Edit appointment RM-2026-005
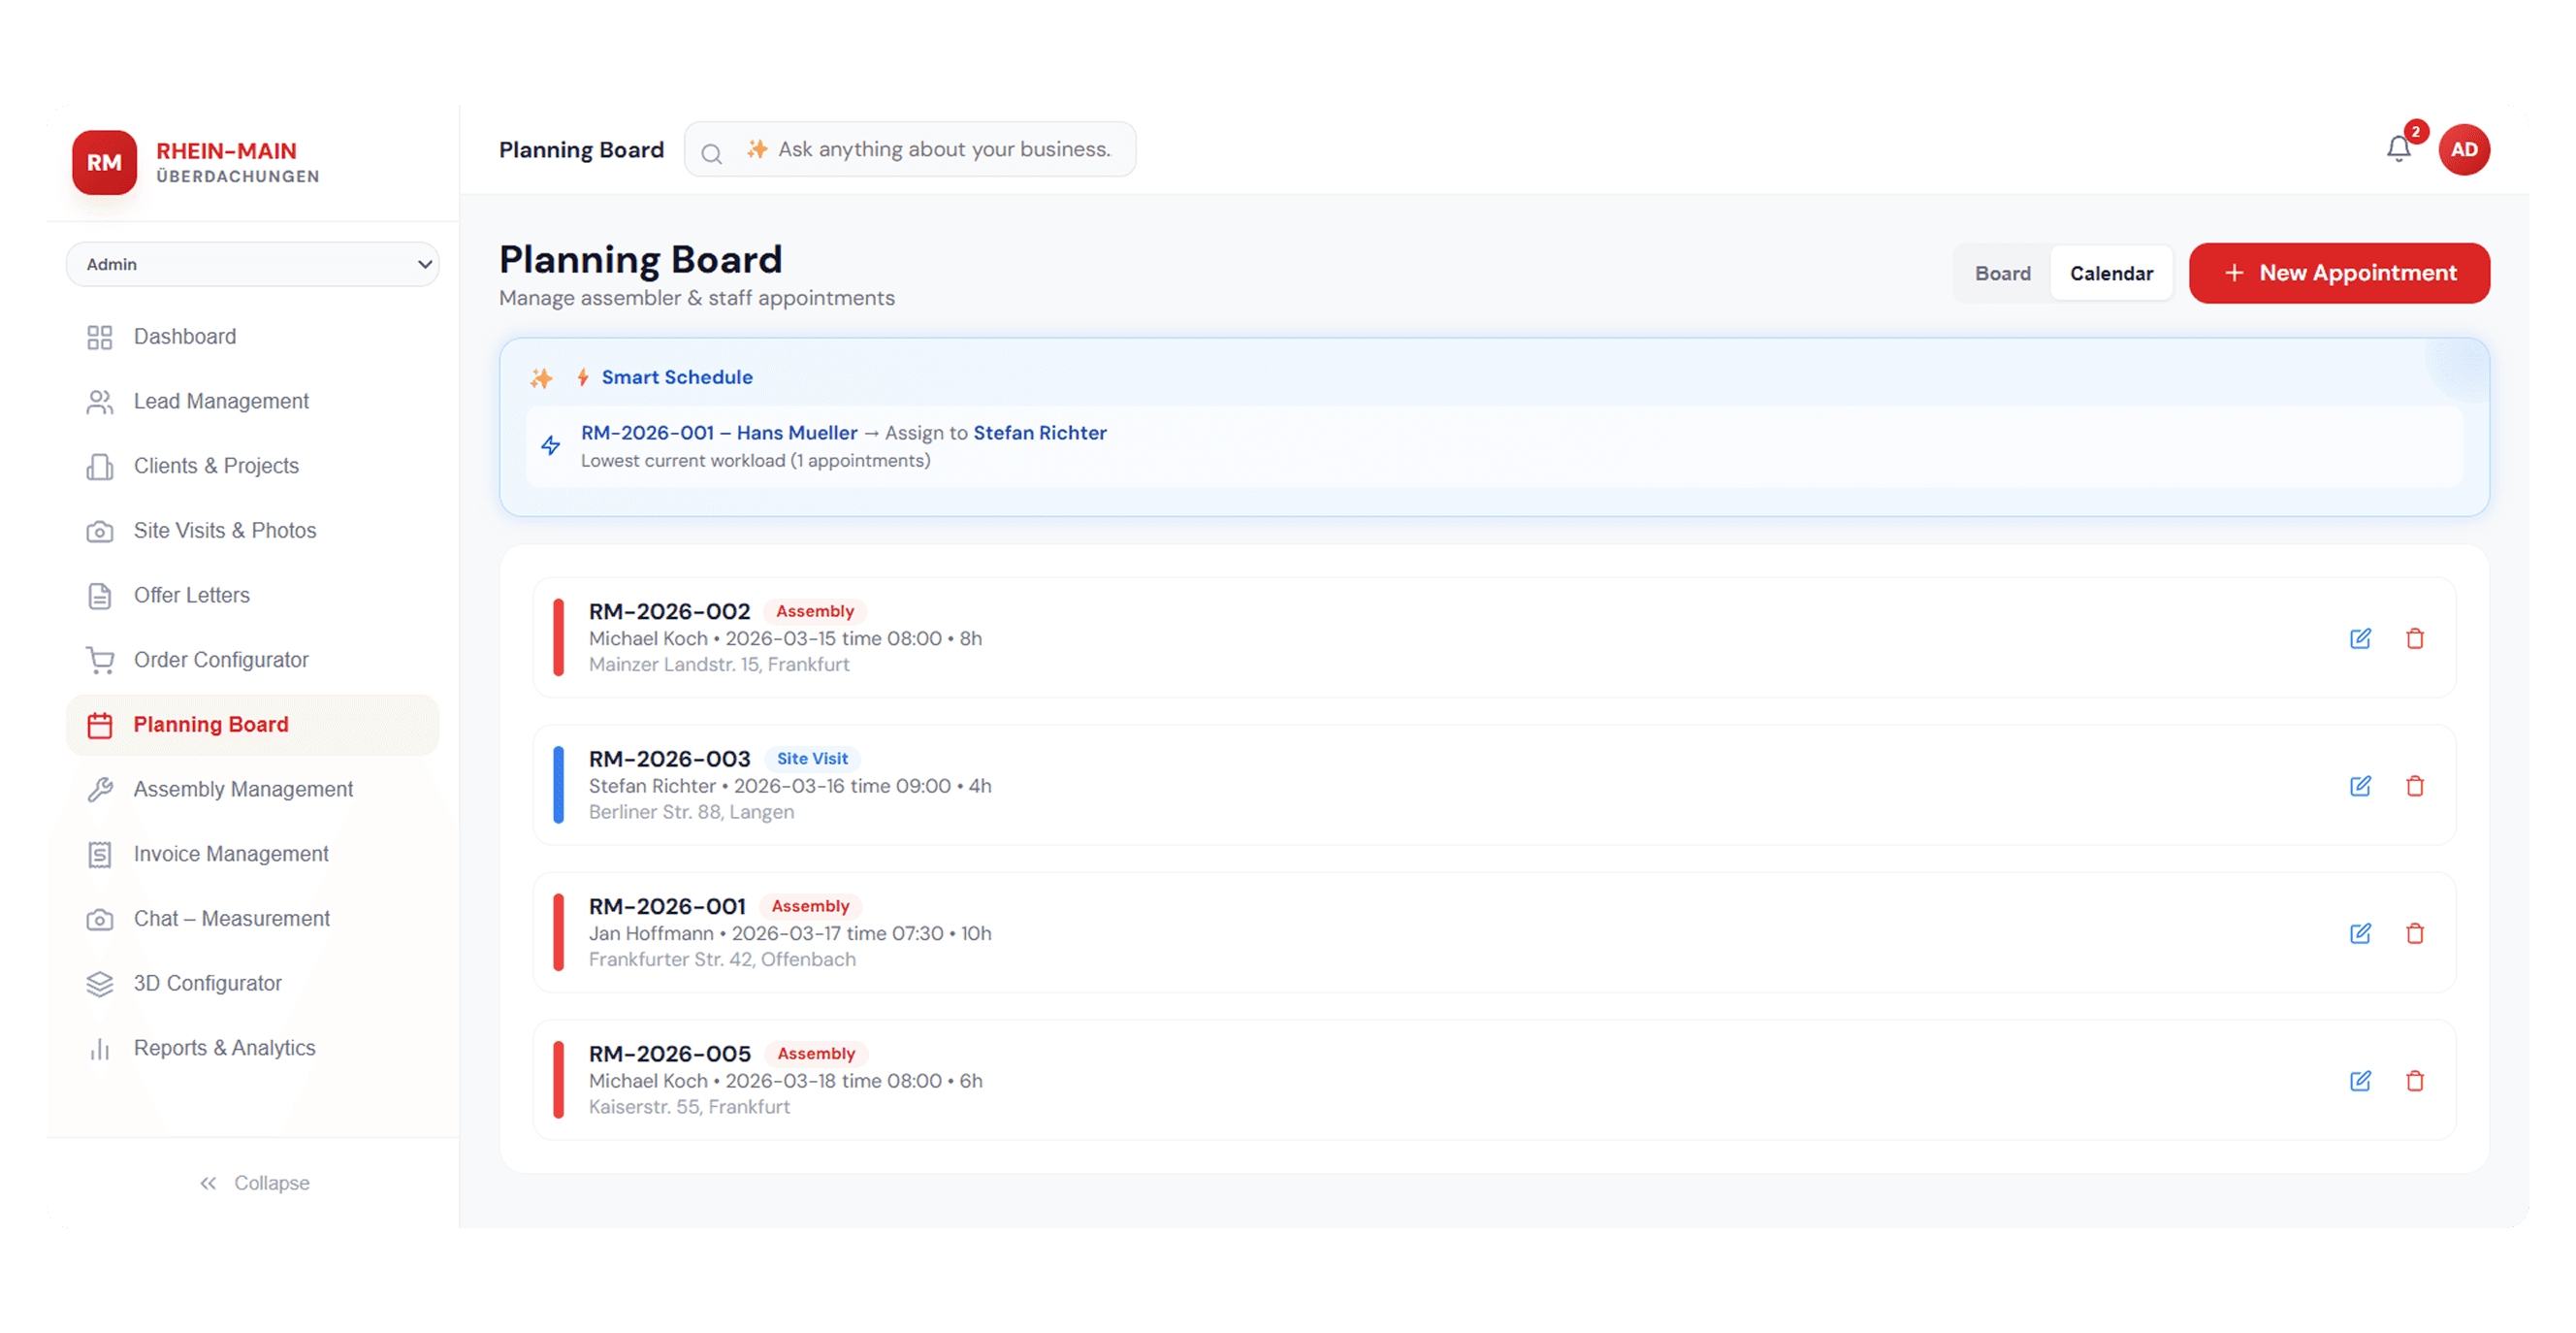The height and width of the screenshot is (1333, 2576). (2360, 1081)
